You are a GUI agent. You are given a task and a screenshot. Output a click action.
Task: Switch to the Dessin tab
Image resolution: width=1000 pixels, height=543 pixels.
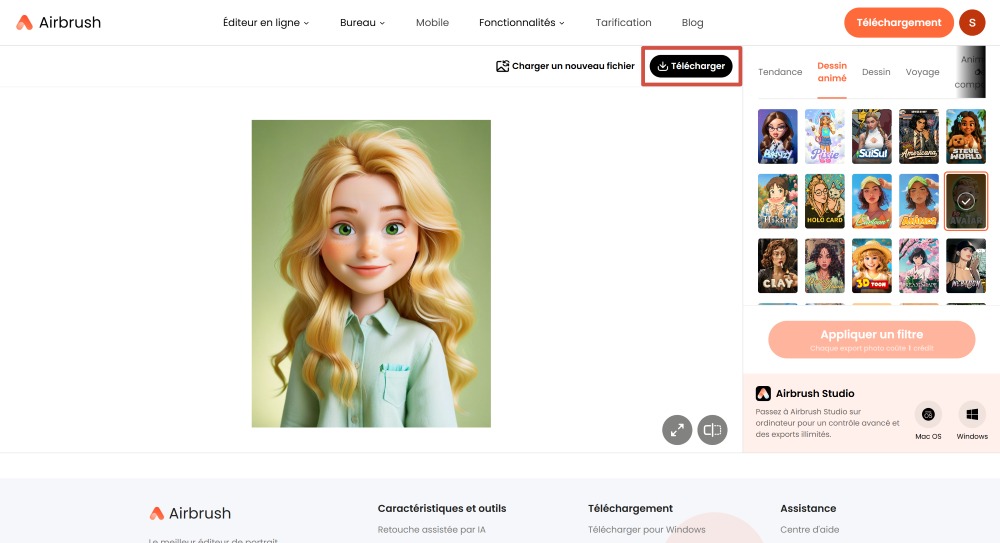[x=876, y=72]
